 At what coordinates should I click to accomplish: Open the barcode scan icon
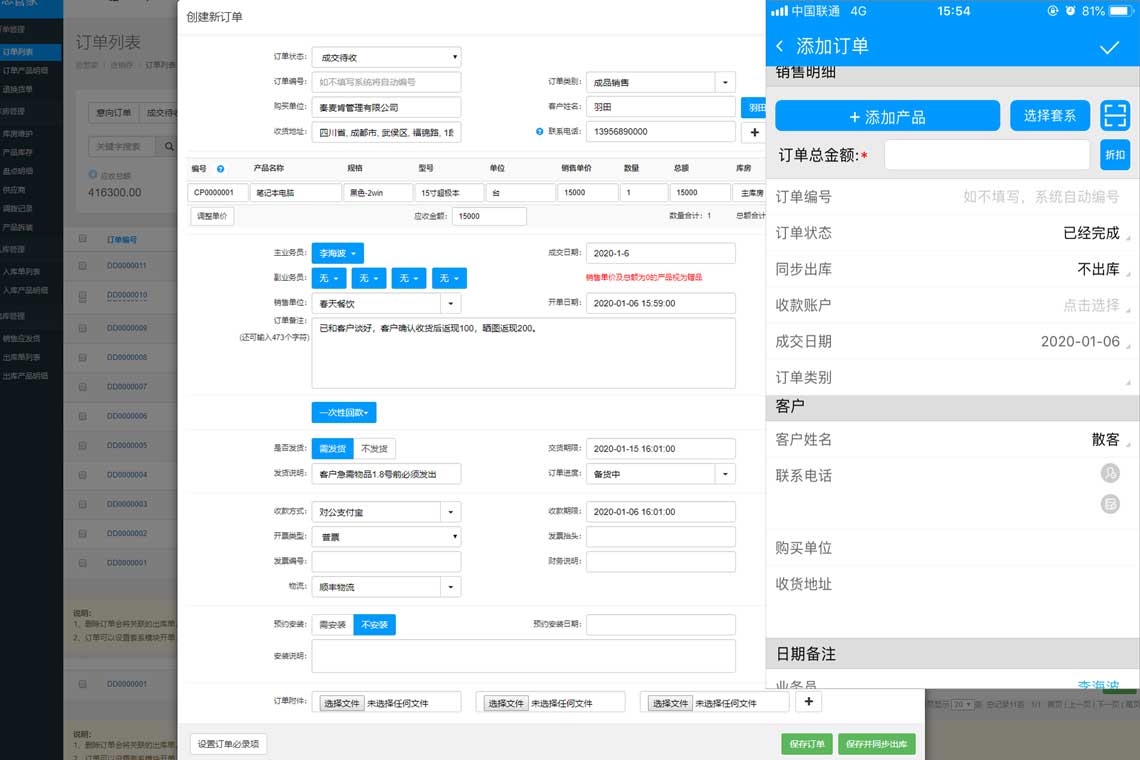click(x=1114, y=116)
